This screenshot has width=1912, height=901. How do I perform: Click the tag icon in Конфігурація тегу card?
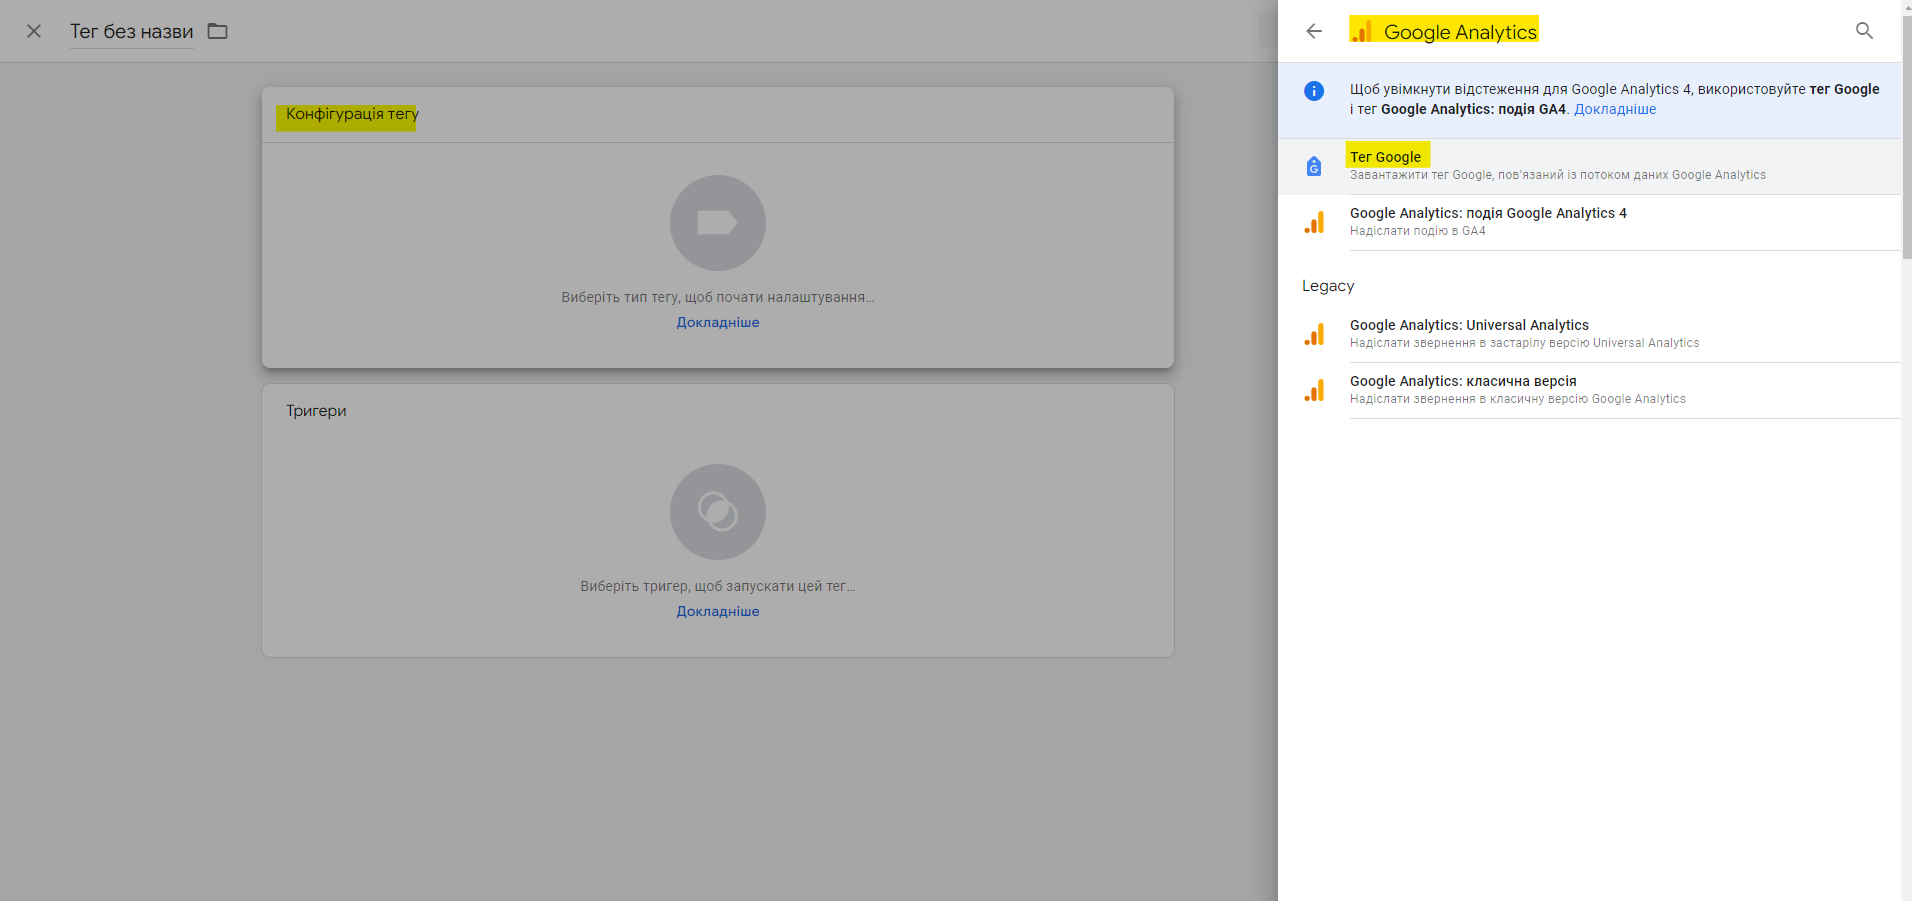(718, 223)
